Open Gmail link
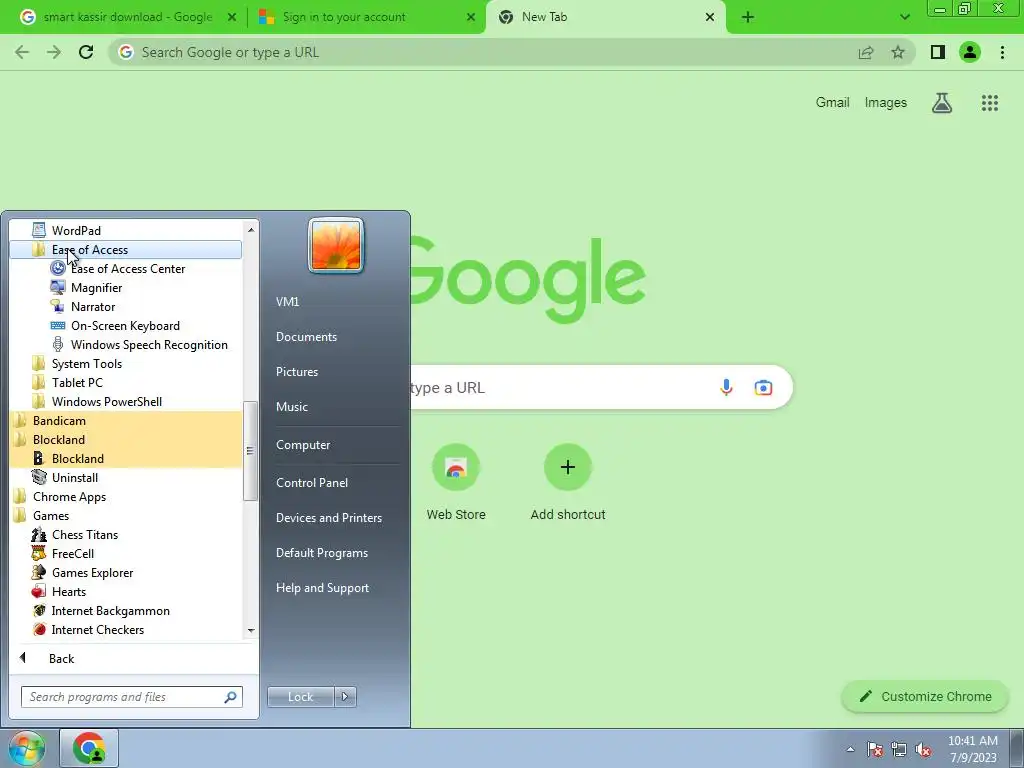Viewport: 1024px width, 768px height. click(x=832, y=103)
